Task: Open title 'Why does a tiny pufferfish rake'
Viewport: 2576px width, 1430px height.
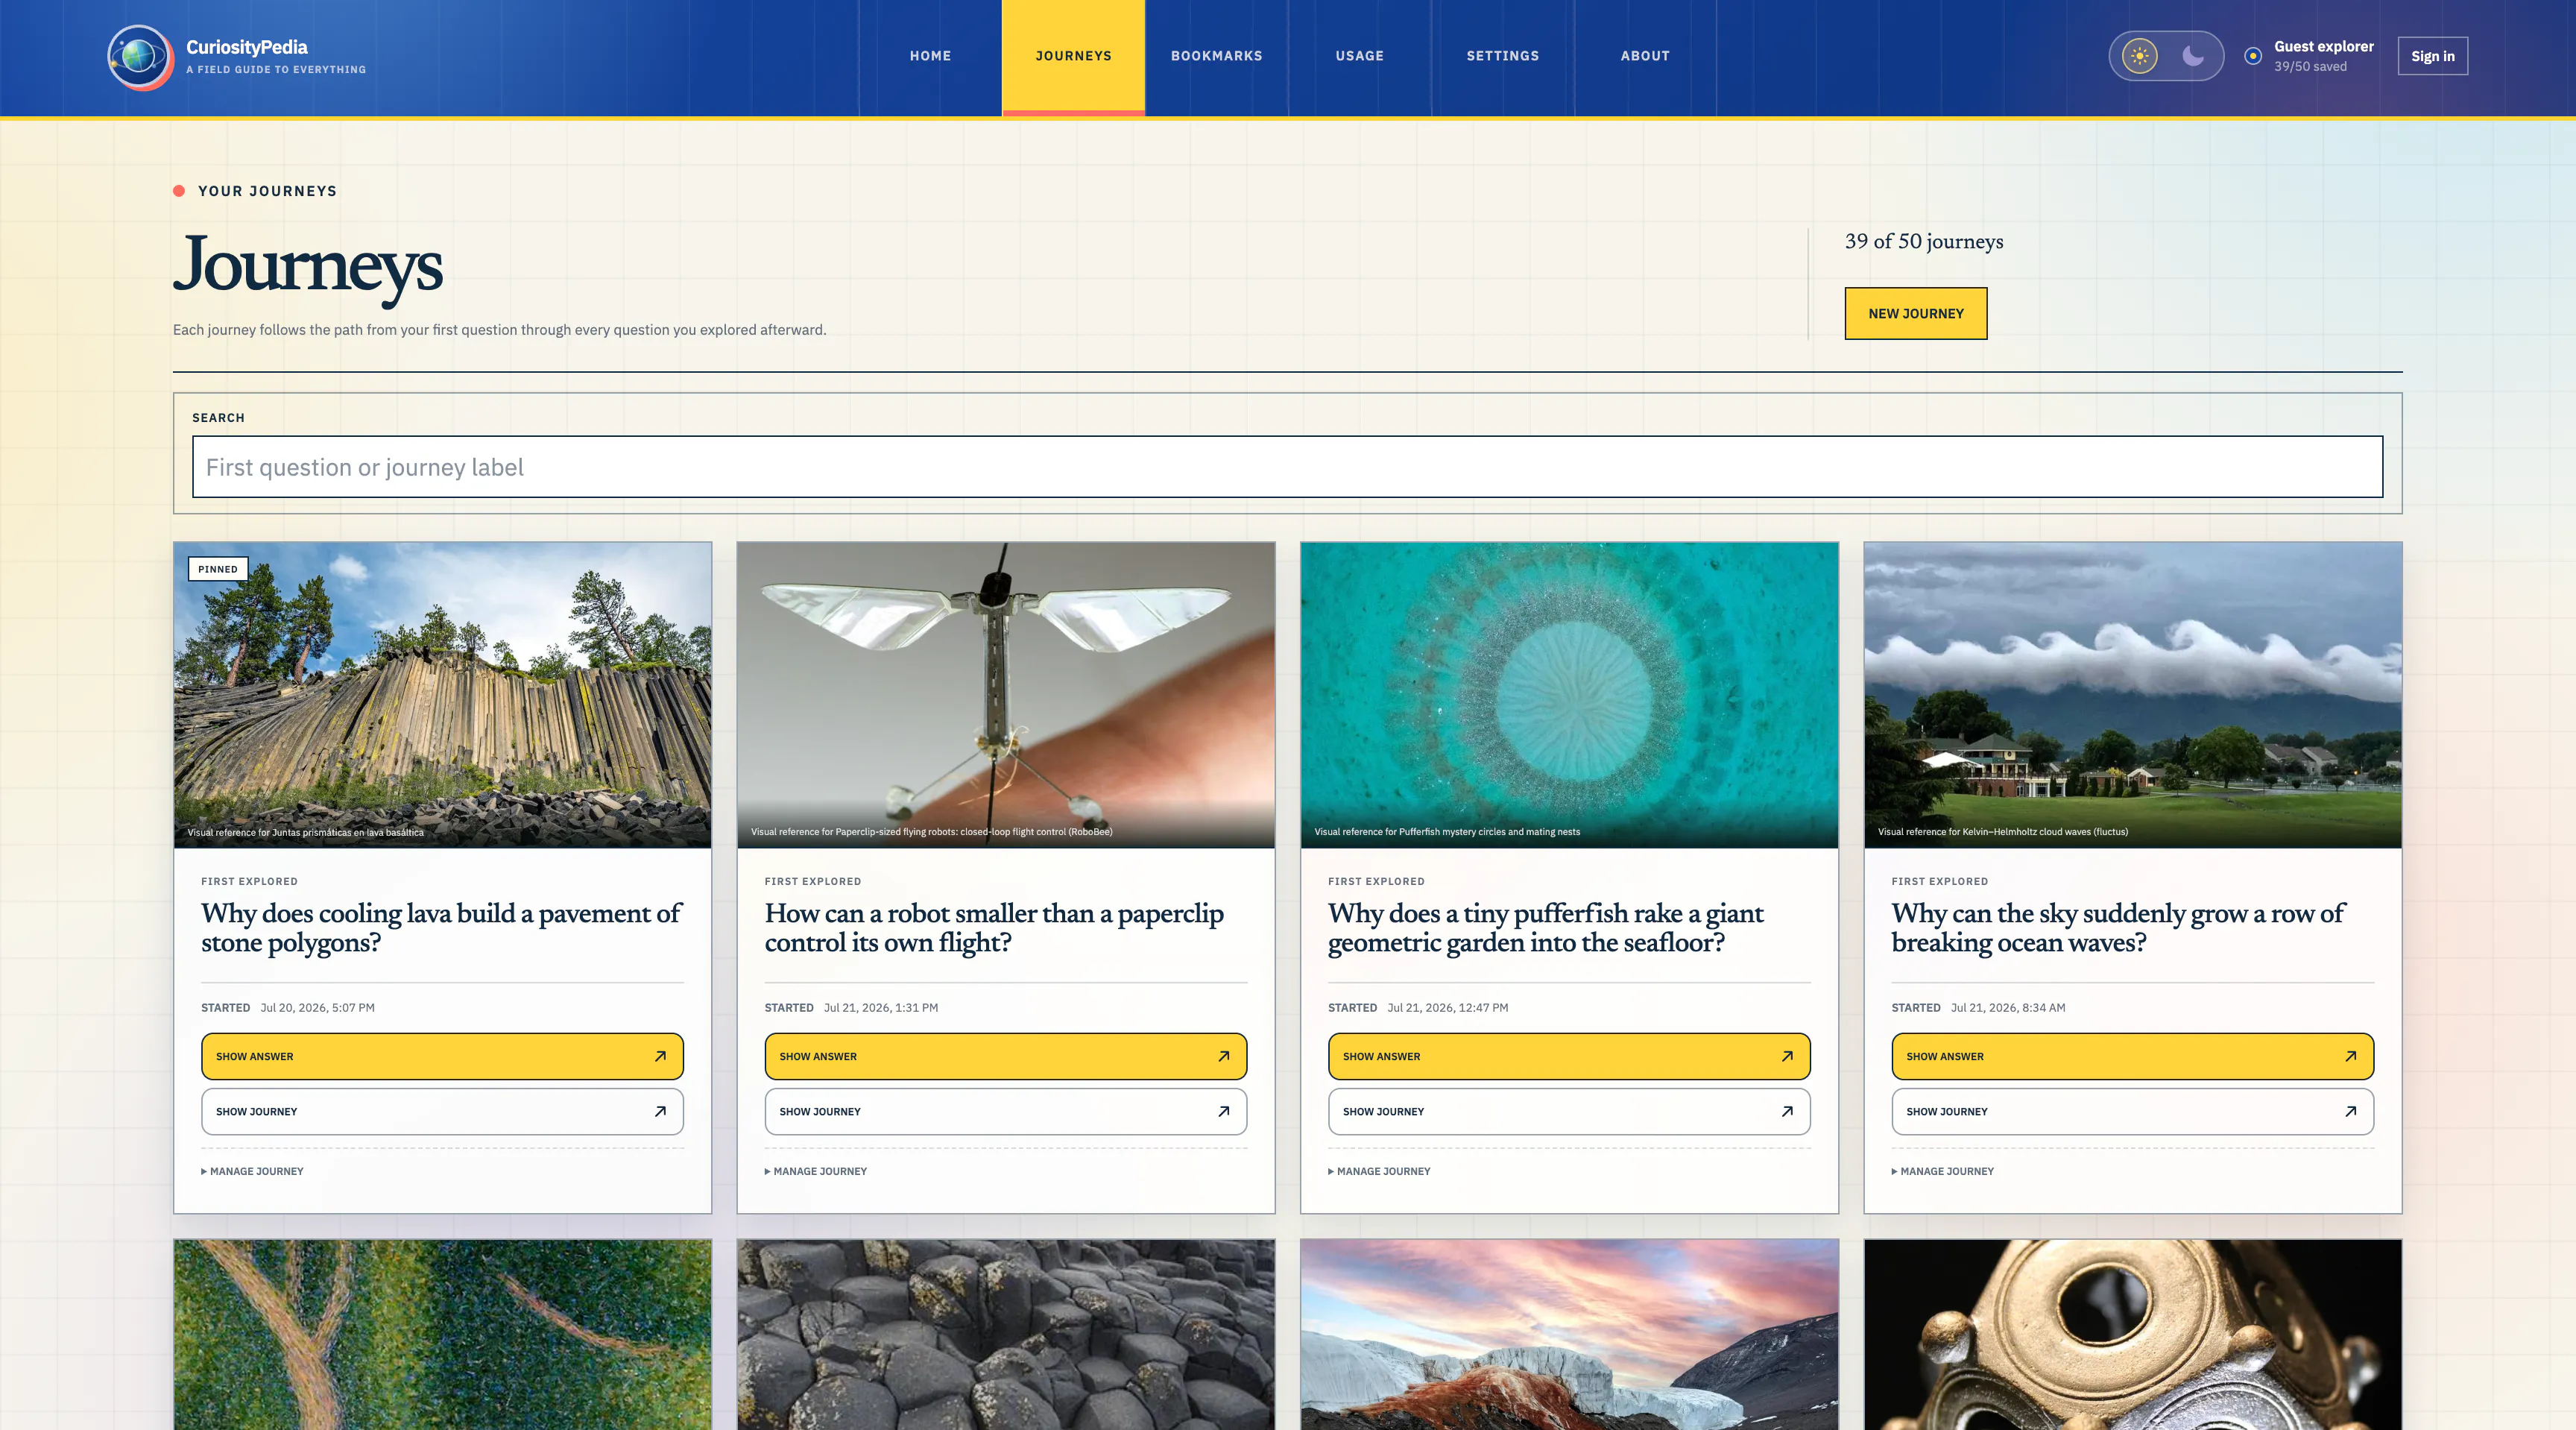Action: (1546, 927)
